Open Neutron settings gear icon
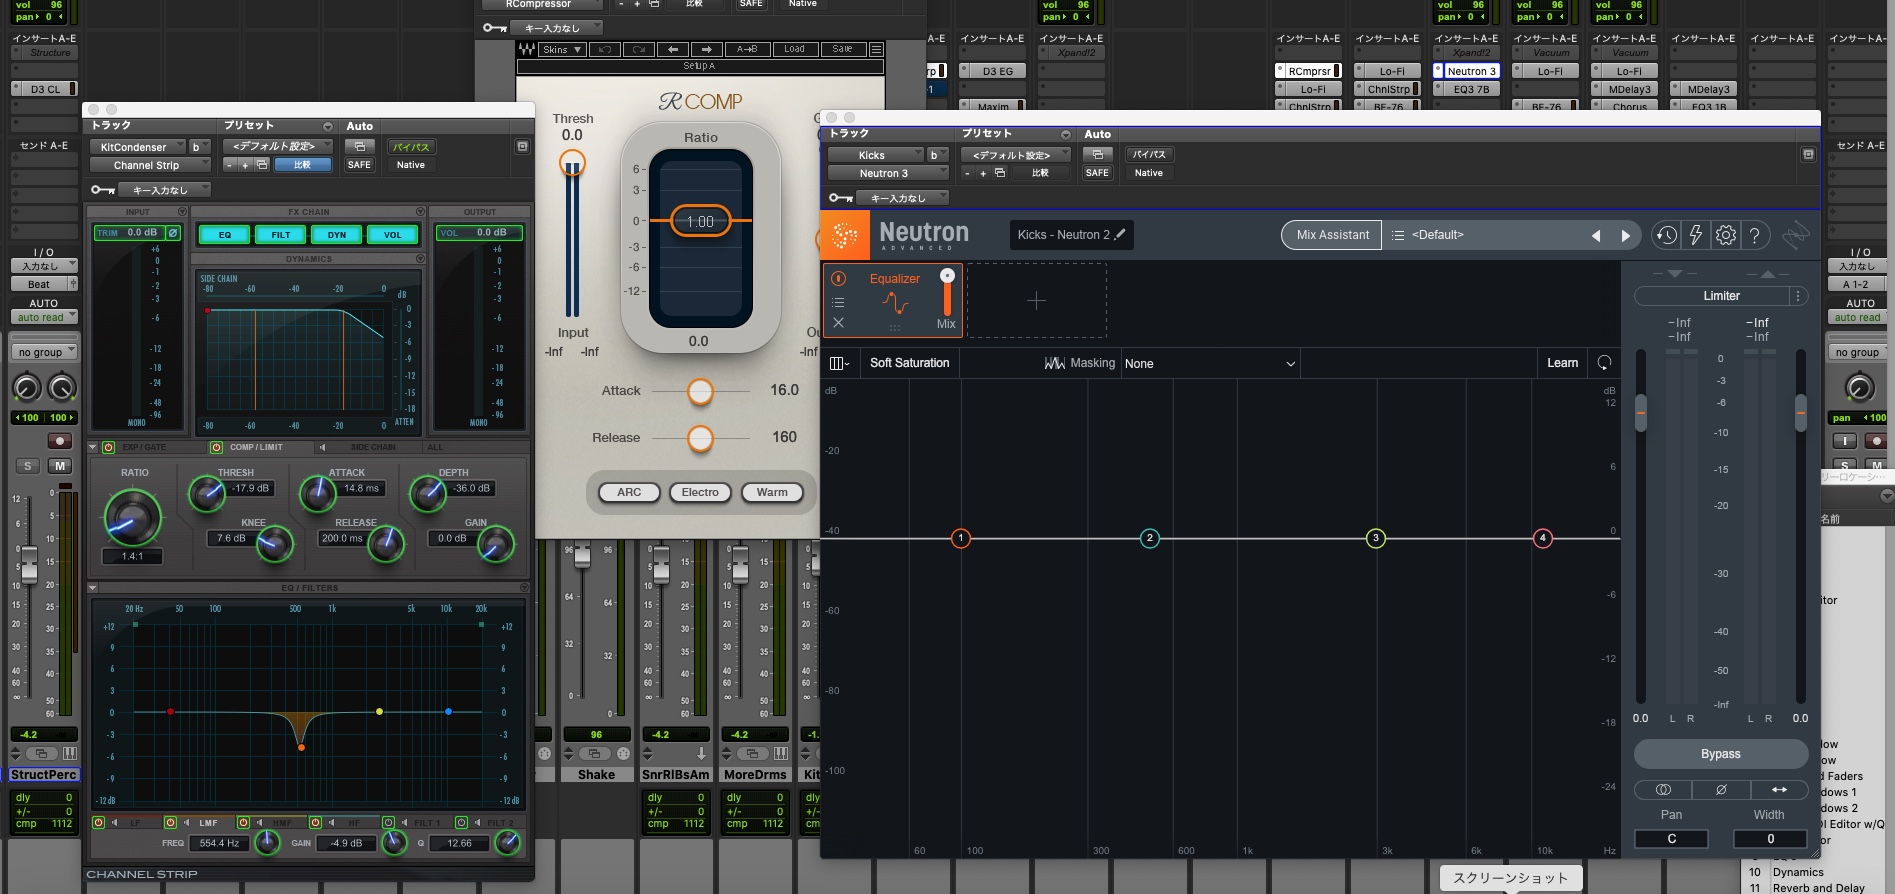 coord(1726,235)
